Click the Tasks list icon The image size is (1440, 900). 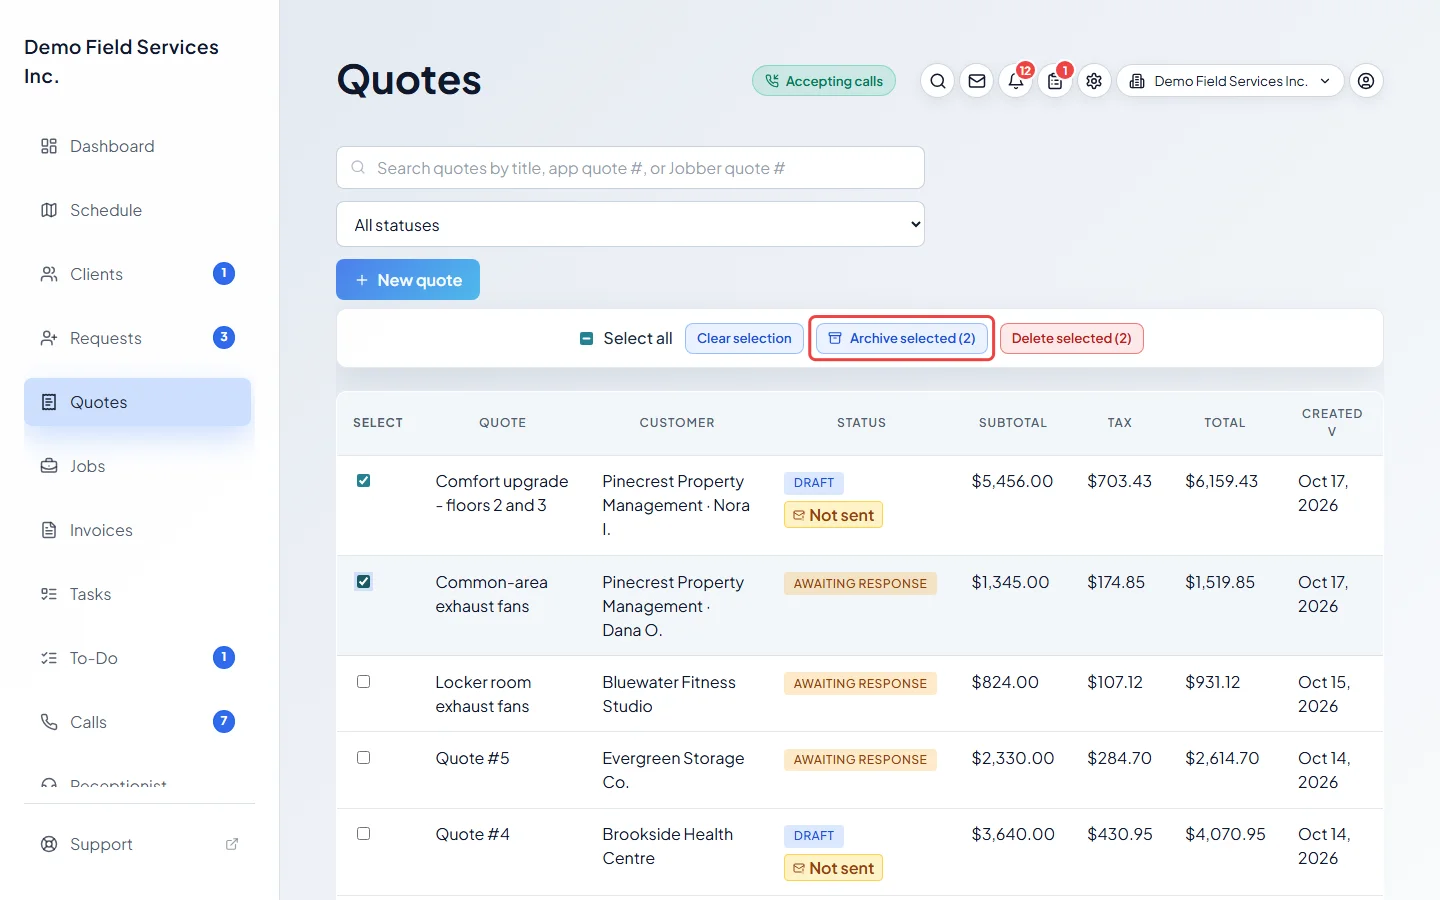49,594
